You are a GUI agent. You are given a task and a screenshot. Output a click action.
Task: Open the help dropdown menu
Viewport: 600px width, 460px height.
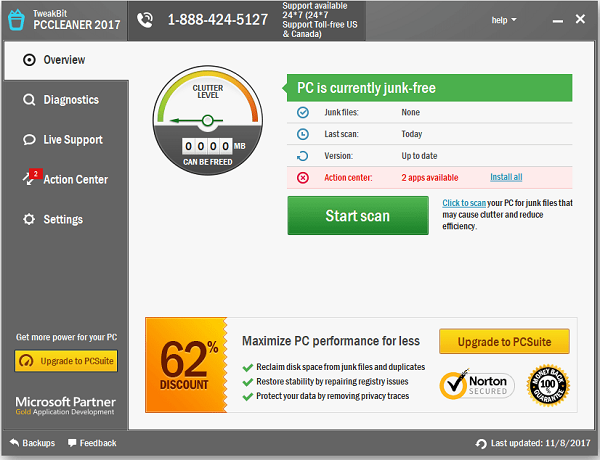[x=504, y=20]
